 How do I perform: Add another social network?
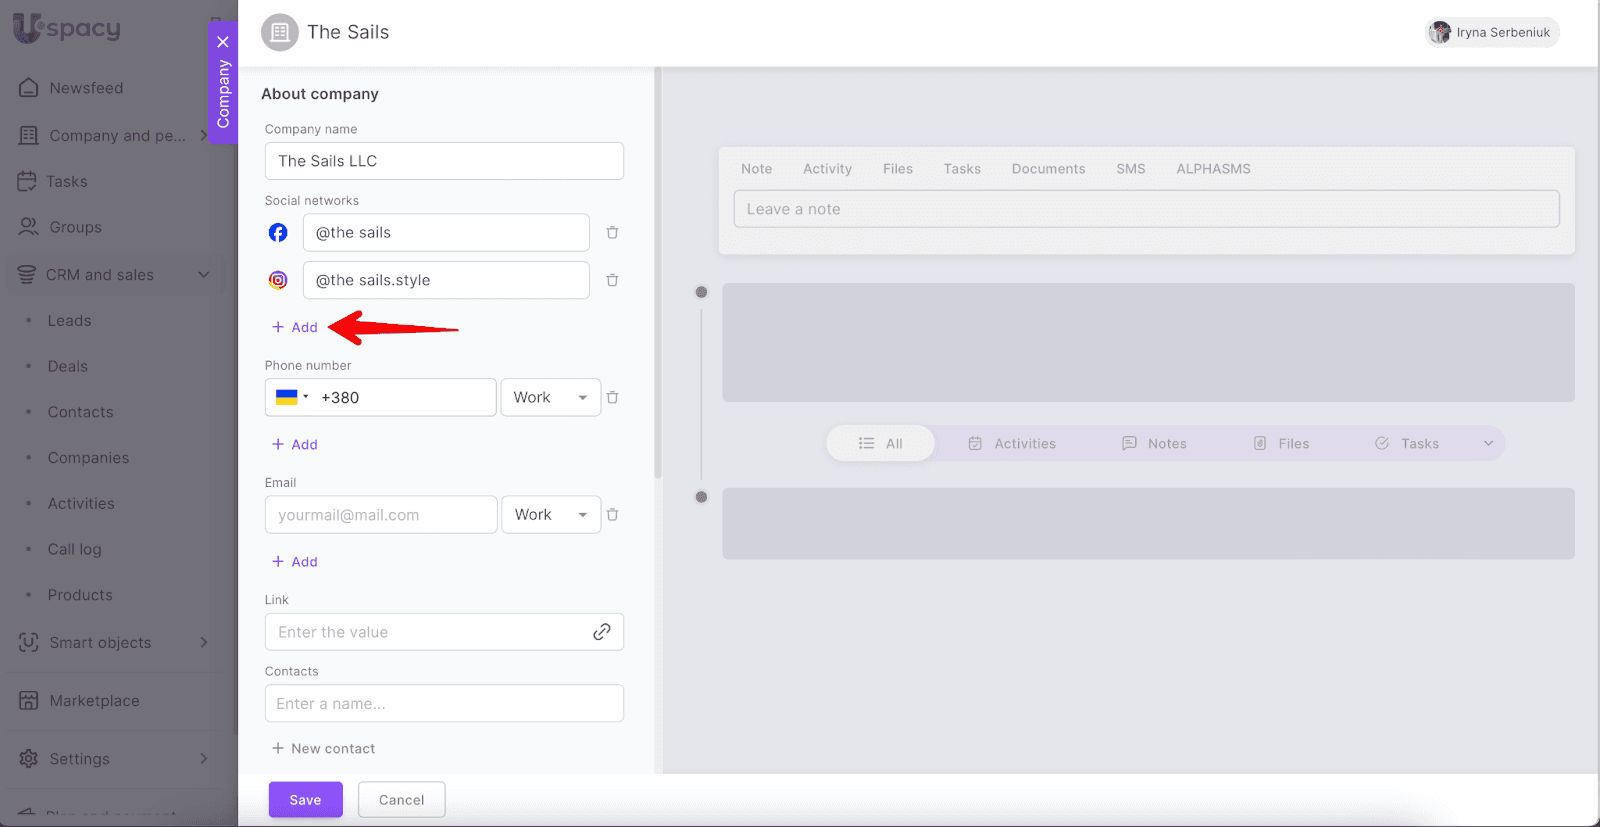click(x=295, y=328)
